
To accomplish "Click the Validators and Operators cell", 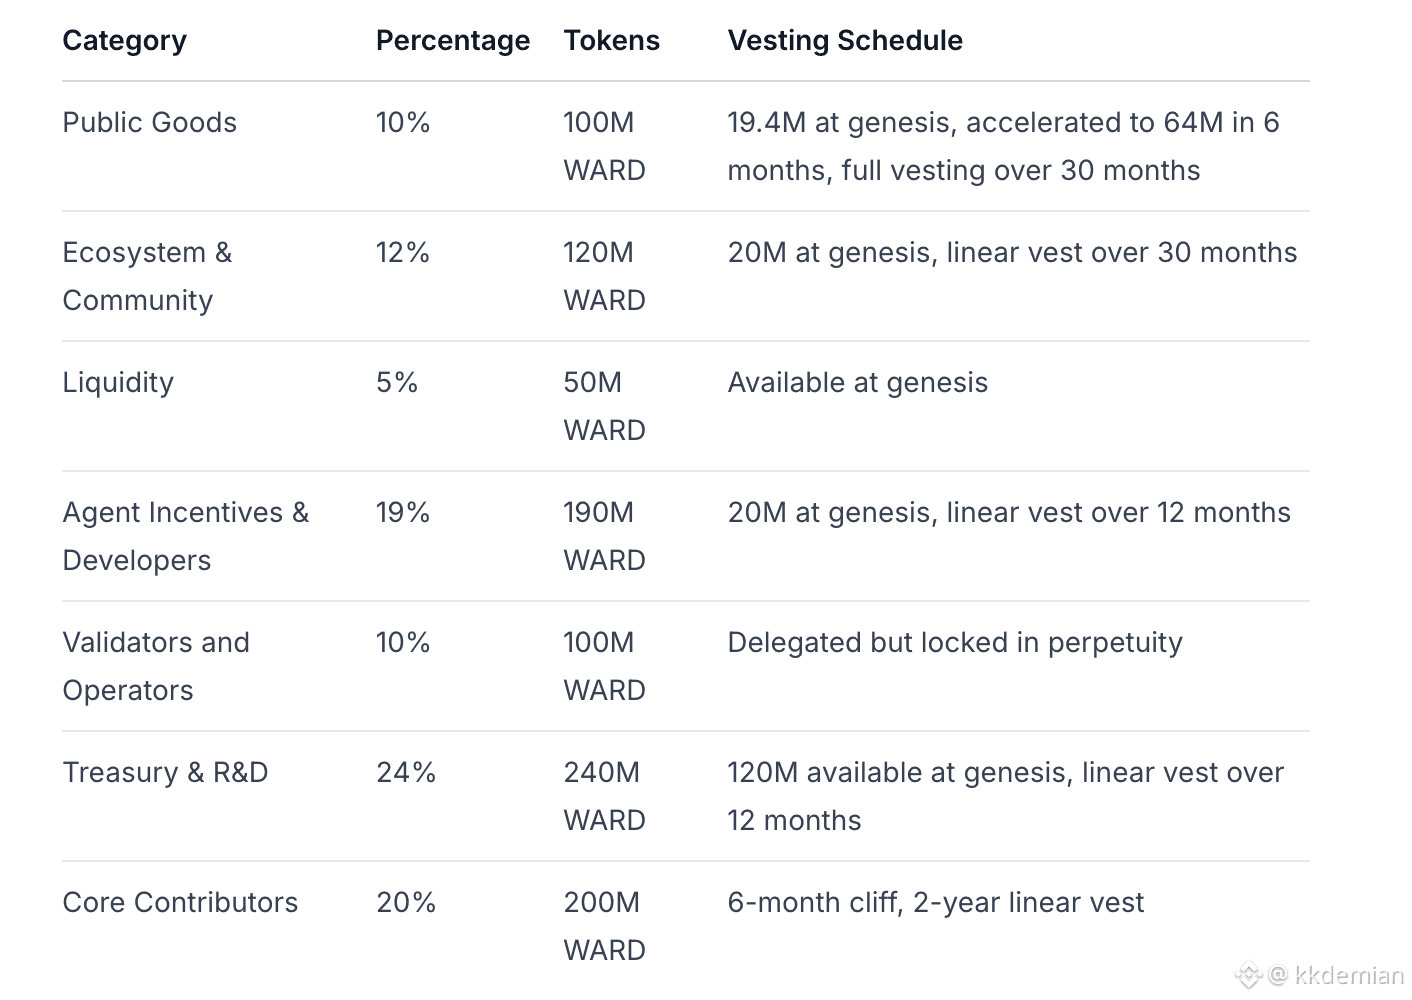I will (x=155, y=666).
